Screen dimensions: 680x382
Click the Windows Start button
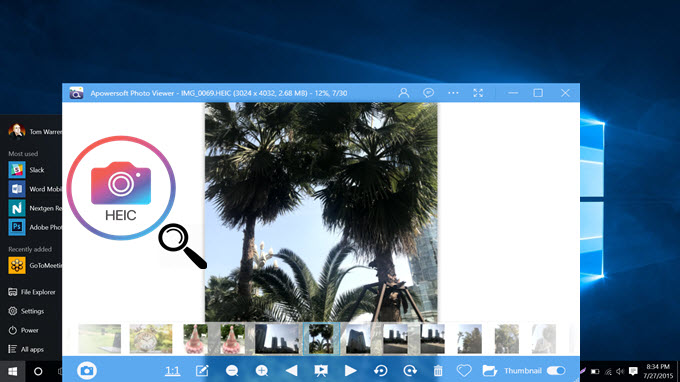(12, 372)
